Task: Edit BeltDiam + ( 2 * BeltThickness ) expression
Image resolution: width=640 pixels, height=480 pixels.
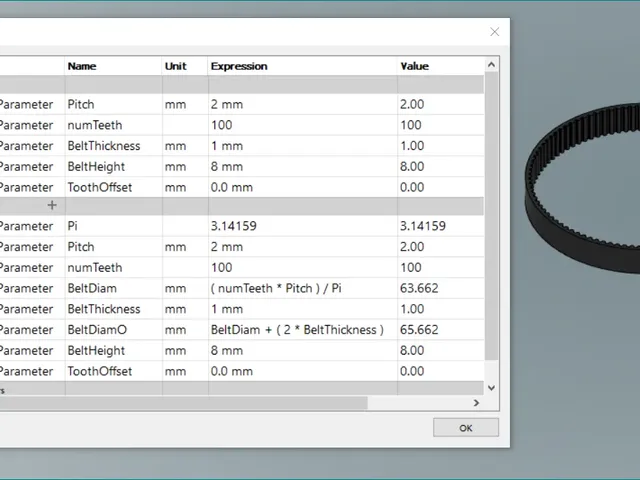Action: [x=302, y=330]
